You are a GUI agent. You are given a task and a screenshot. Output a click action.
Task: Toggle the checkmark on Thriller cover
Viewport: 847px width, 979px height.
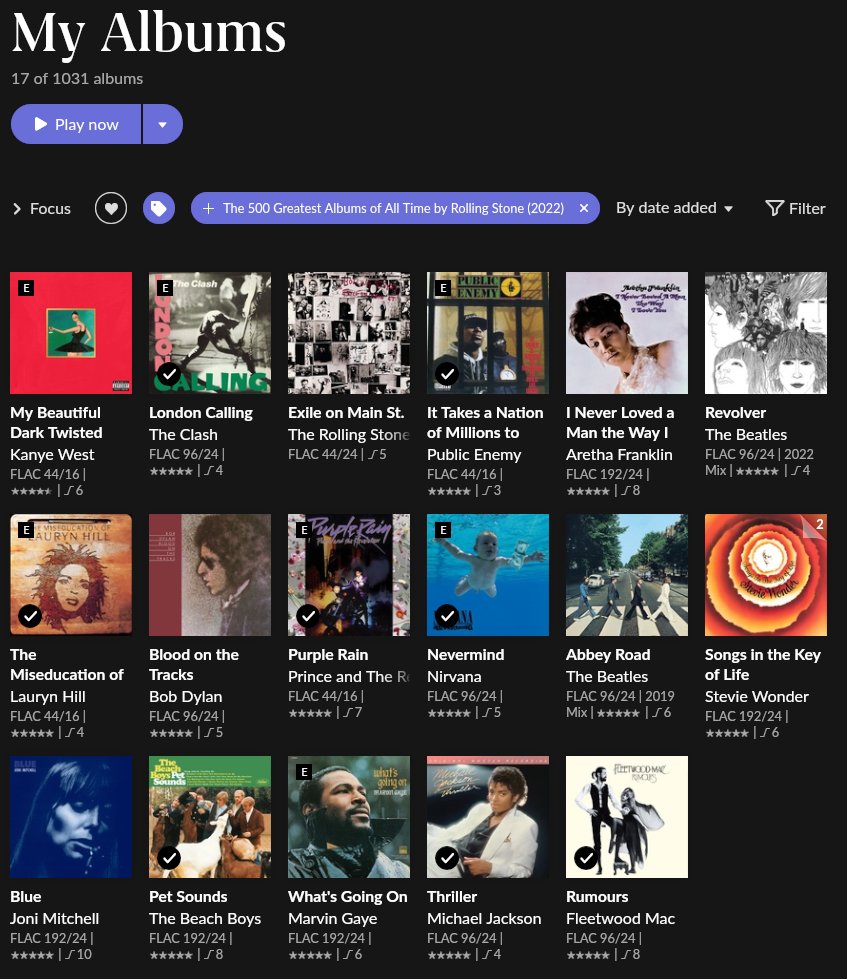pos(447,858)
